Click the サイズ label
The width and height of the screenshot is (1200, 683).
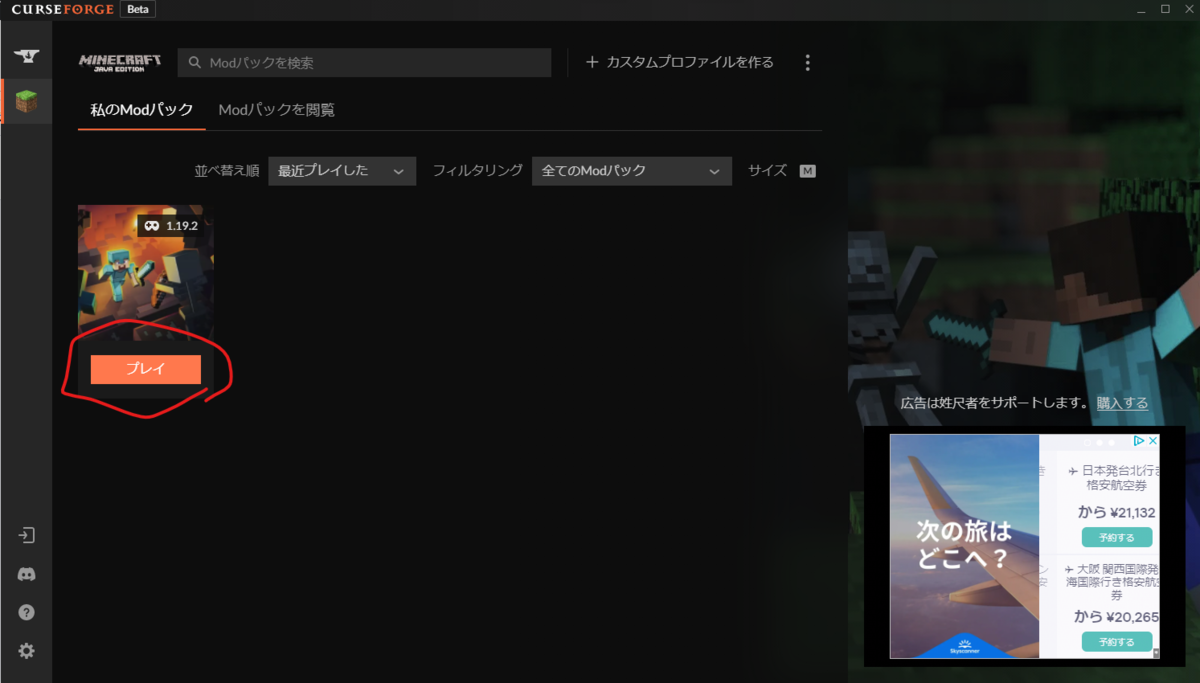[x=767, y=171]
